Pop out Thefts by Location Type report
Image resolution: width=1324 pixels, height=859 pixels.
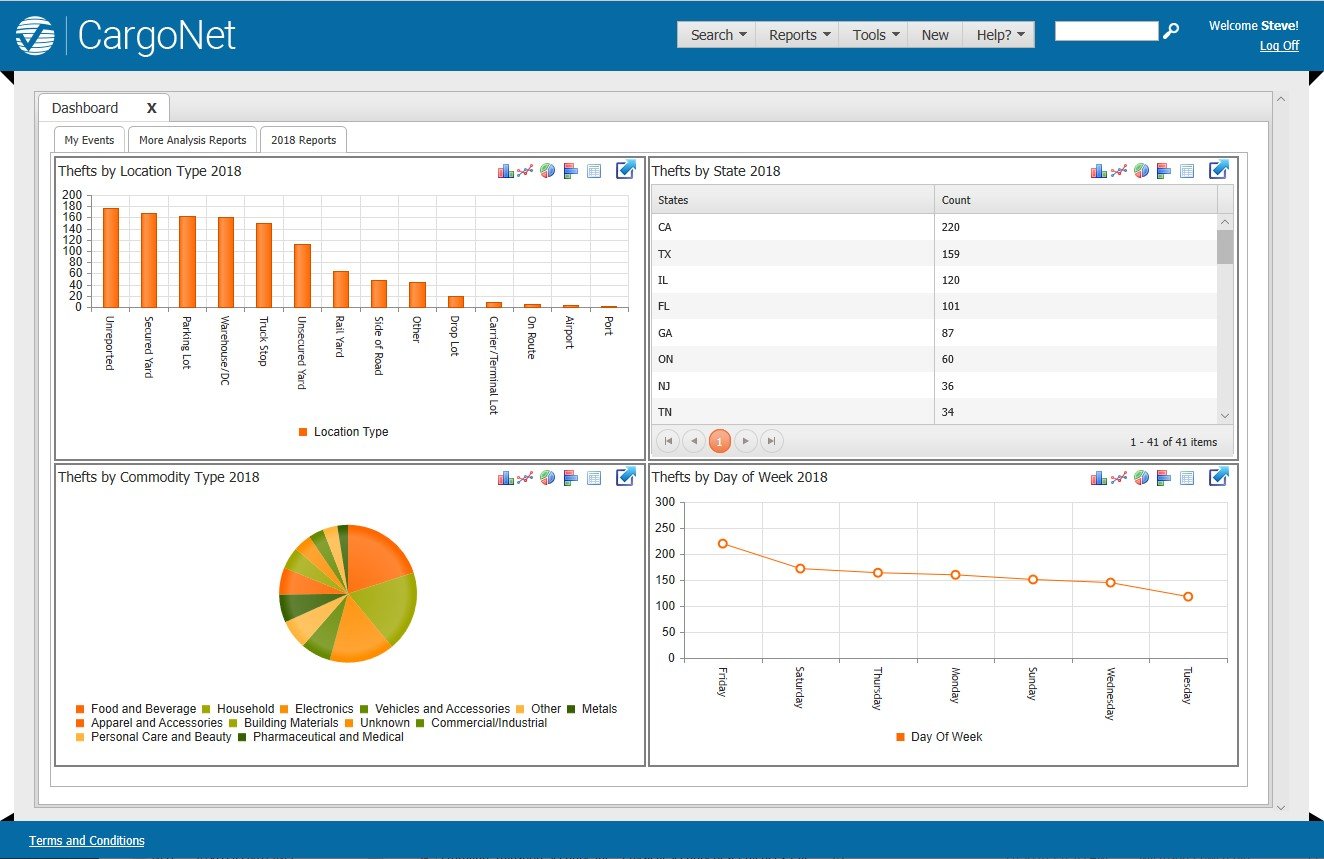click(x=626, y=170)
